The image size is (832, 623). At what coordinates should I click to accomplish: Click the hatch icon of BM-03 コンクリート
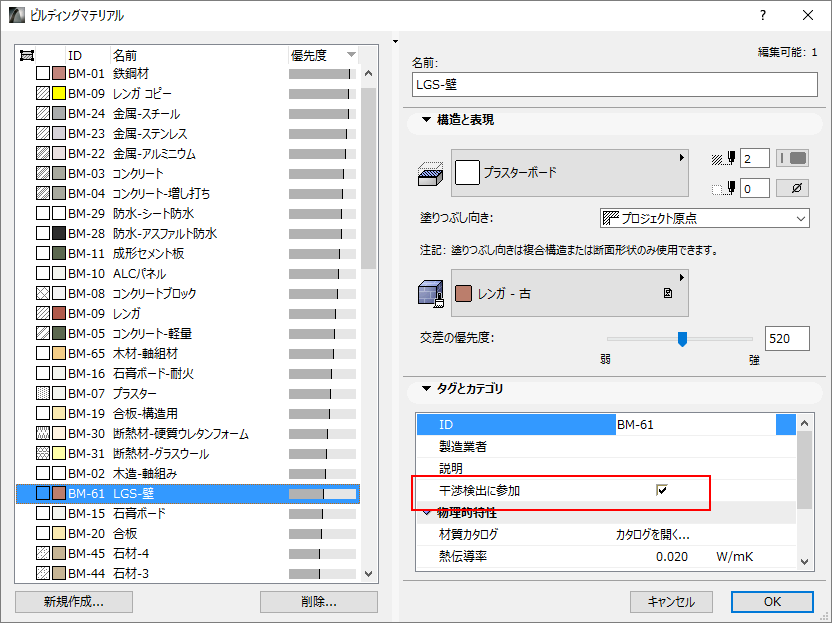tap(43, 173)
